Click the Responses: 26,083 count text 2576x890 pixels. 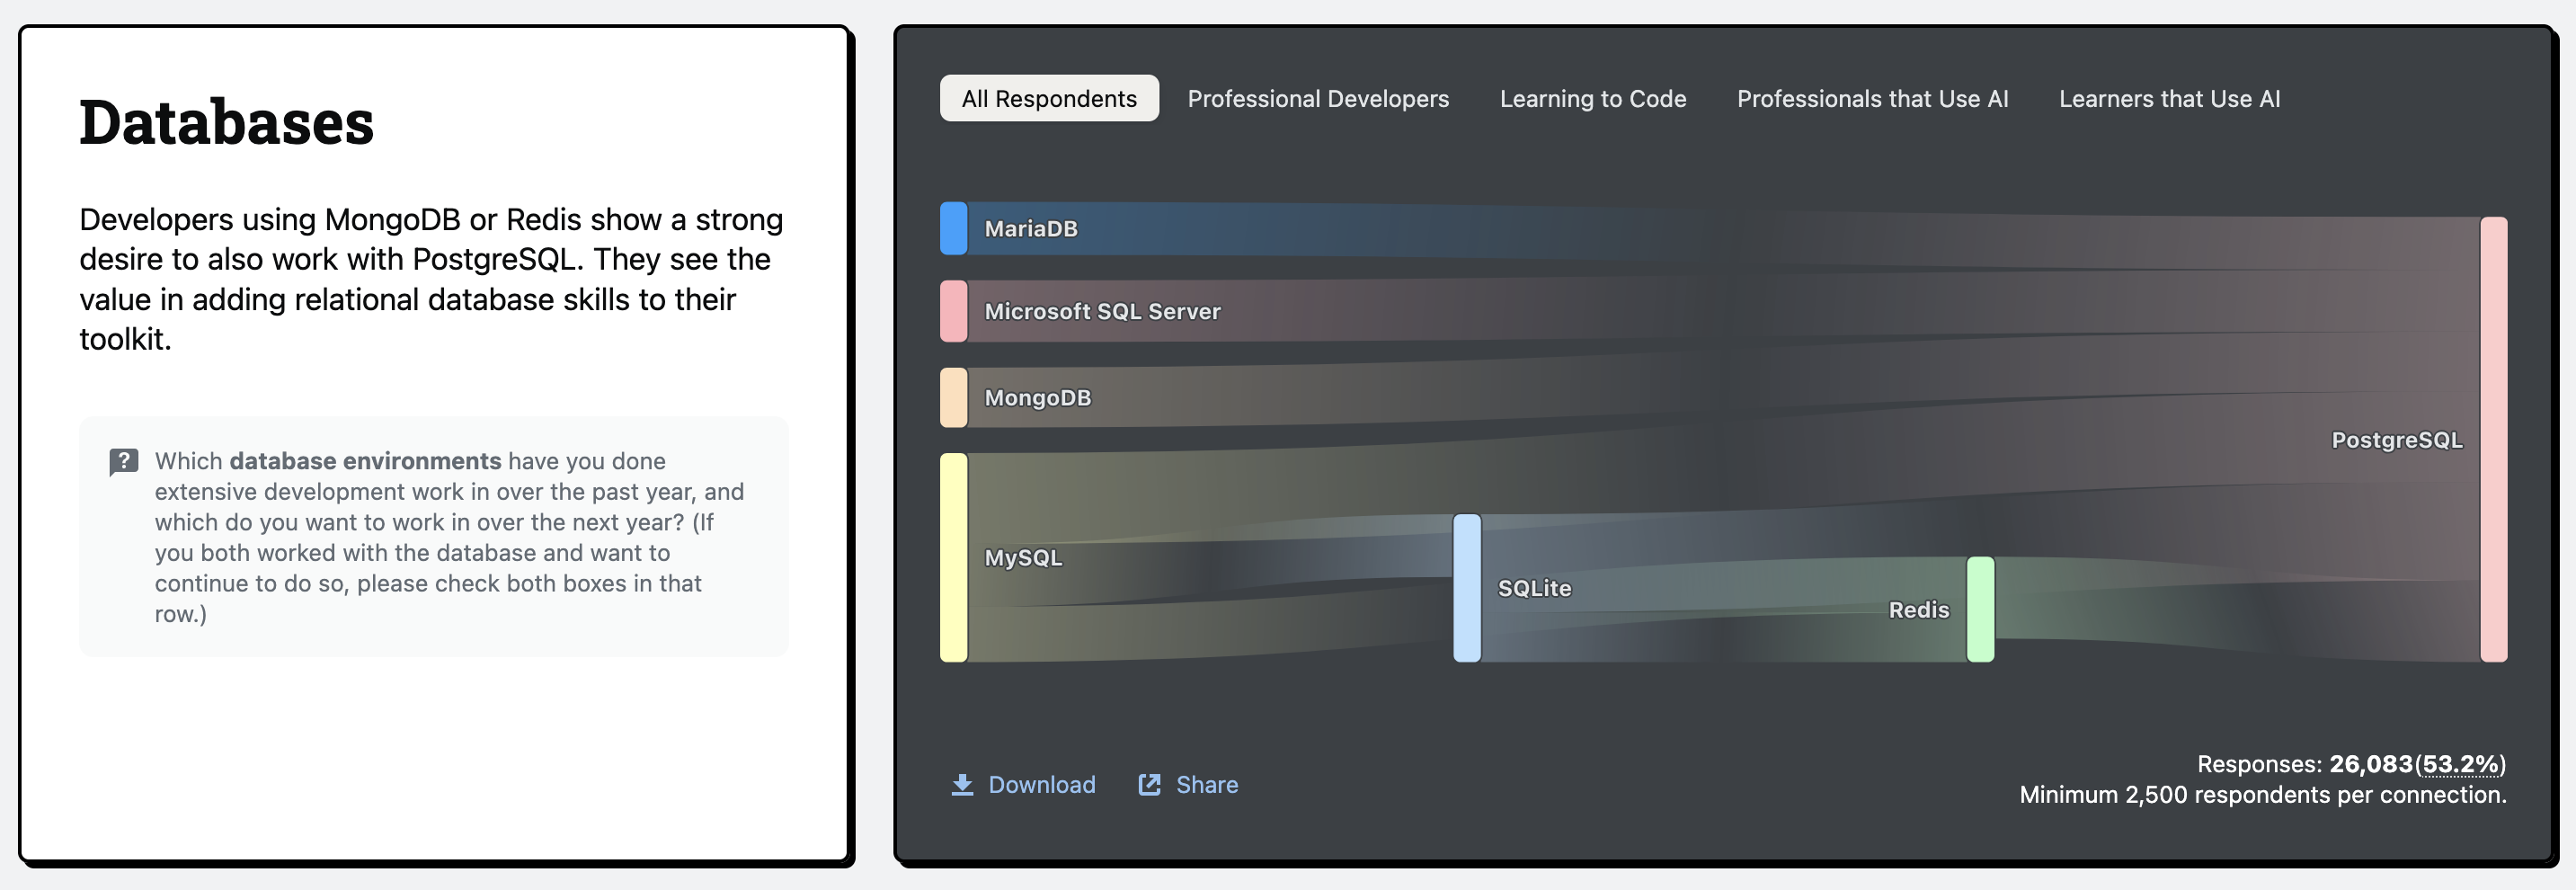click(2304, 764)
